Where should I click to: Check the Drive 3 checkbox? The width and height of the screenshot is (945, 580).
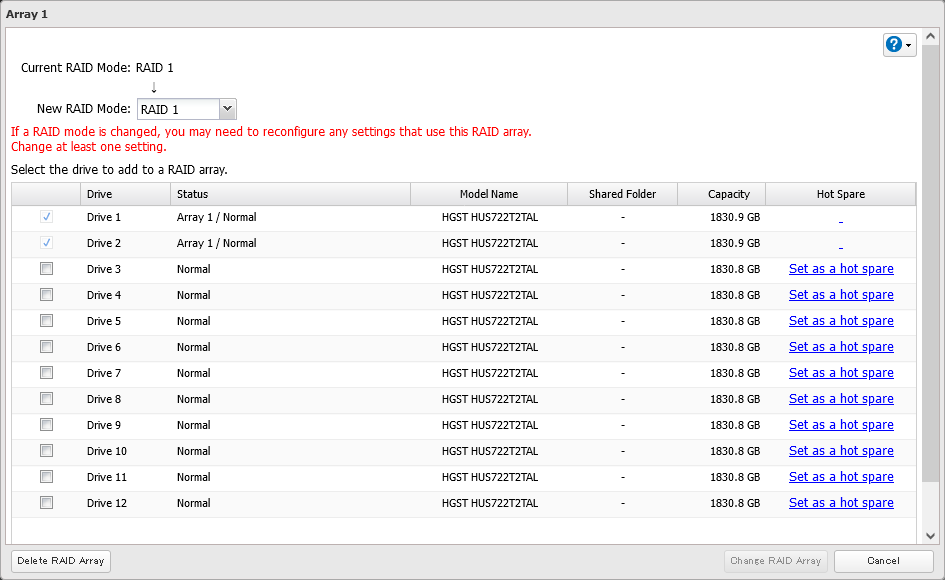[x=46, y=269]
